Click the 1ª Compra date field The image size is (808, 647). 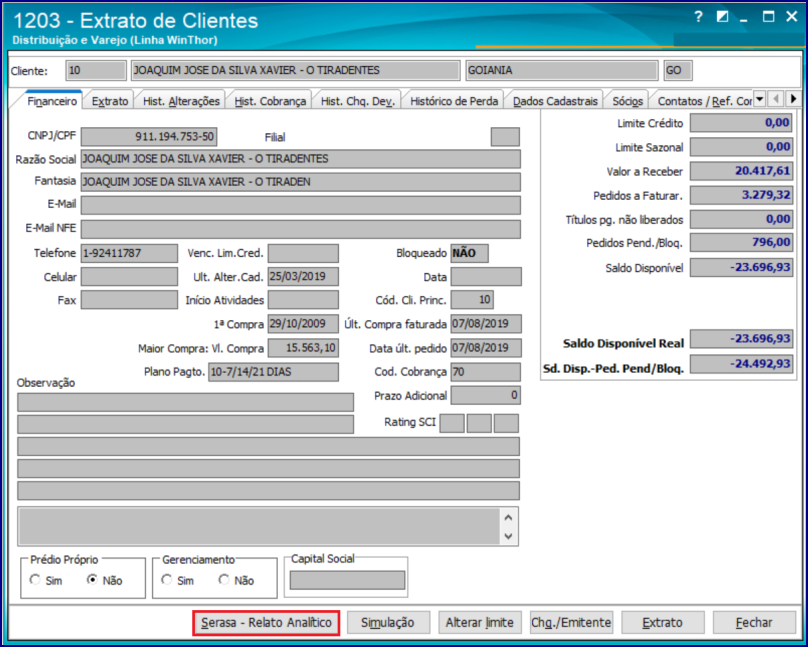[x=303, y=324]
